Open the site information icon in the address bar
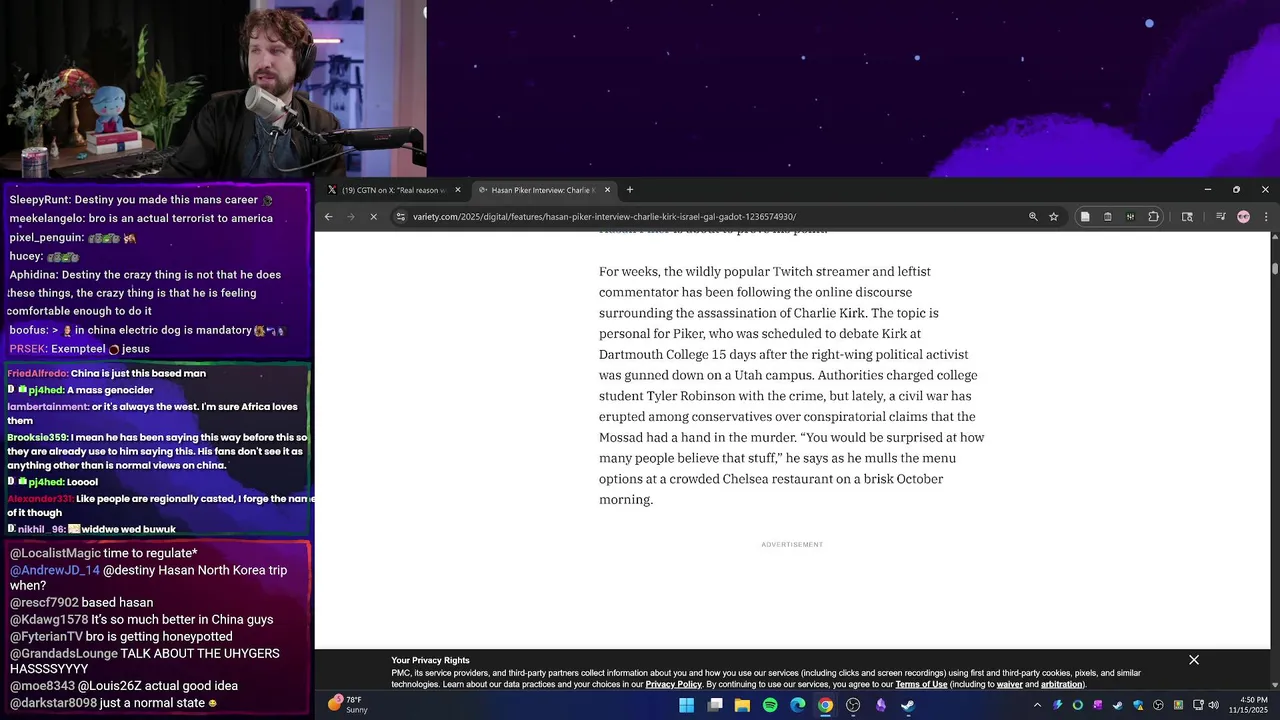The image size is (1280, 720). [401, 216]
